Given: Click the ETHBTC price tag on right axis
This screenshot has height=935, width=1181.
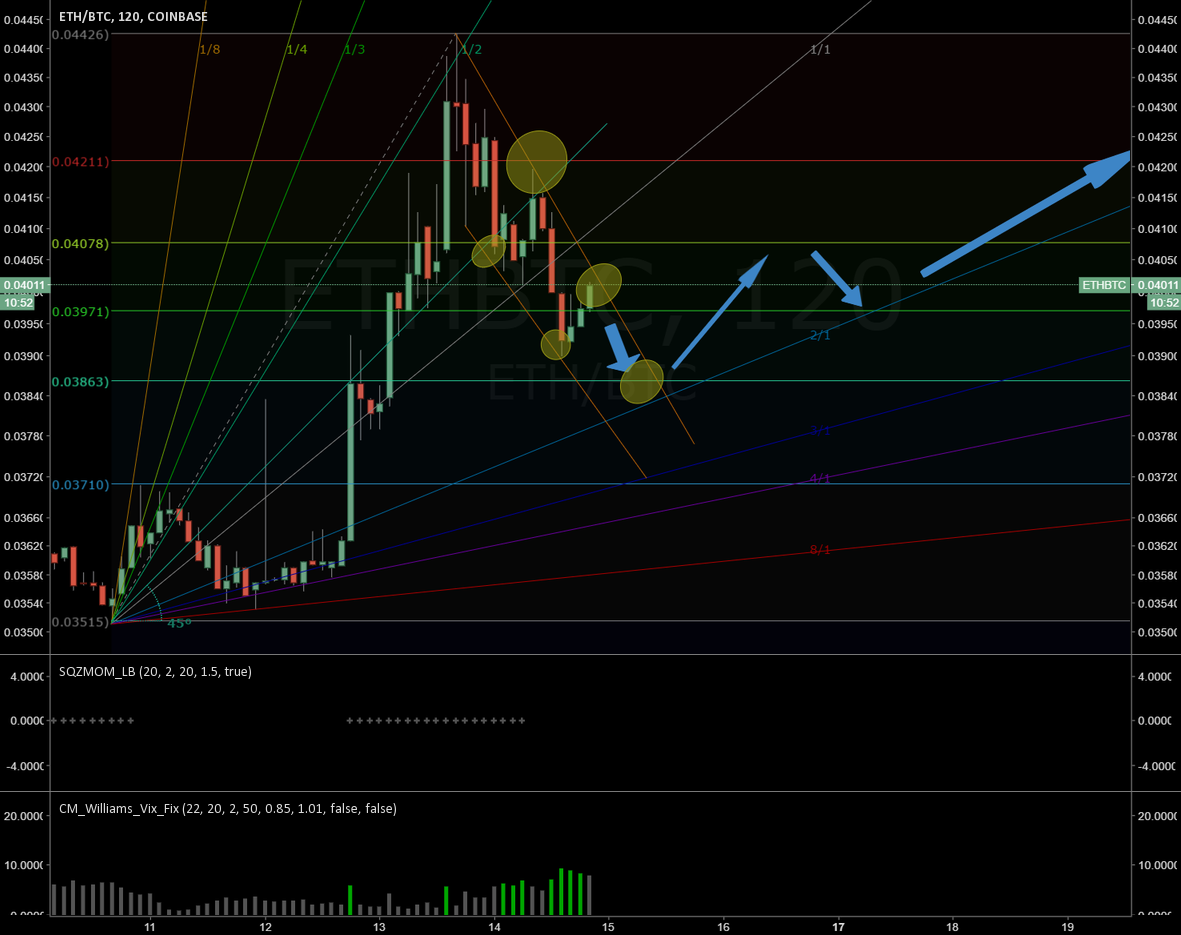Looking at the screenshot, I should click(x=1104, y=286).
